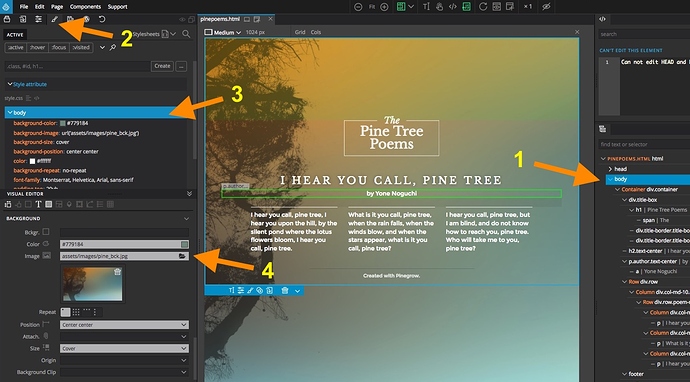
Task: Toggle the :visited pseudo-class state
Action: tap(81, 48)
